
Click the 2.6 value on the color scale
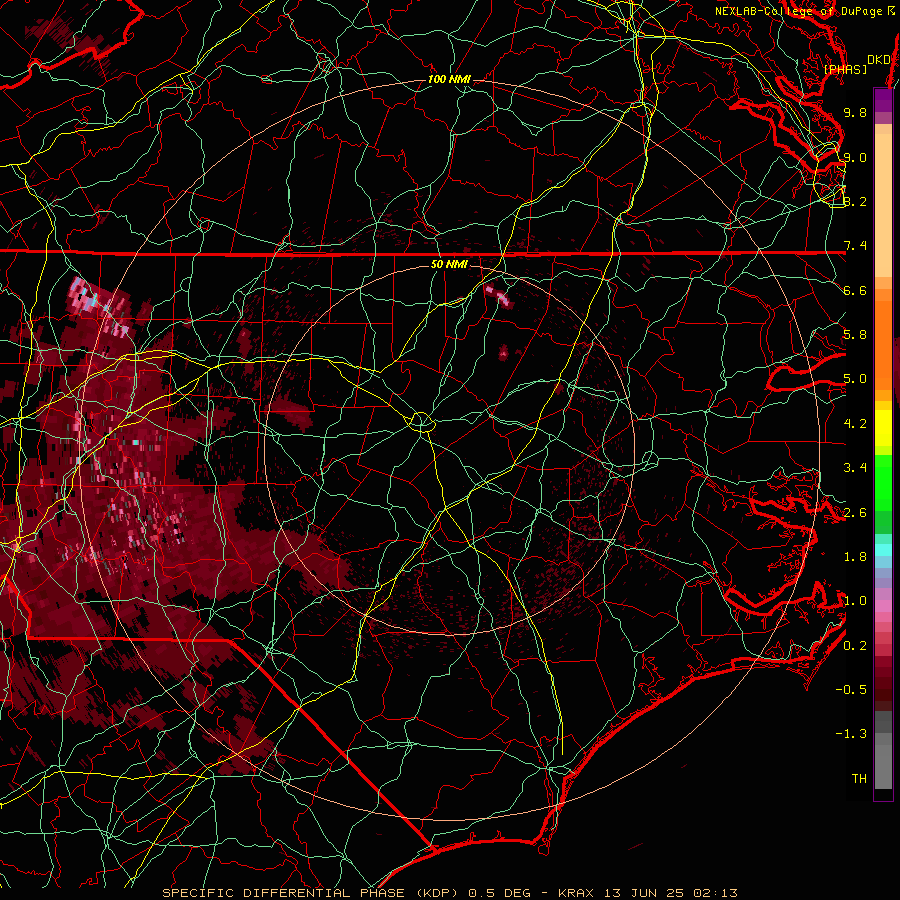pyautogui.click(x=855, y=513)
